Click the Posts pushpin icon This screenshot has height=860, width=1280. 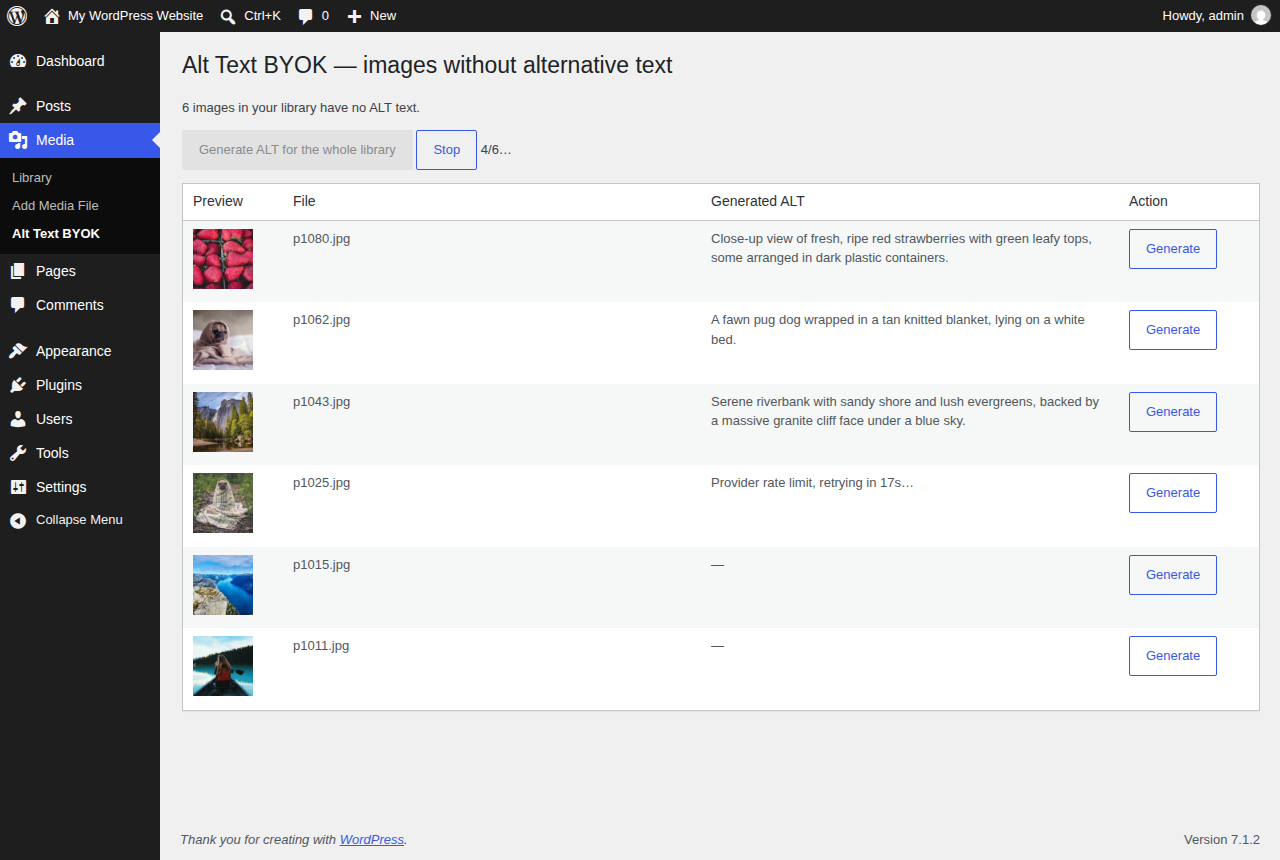click(x=18, y=106)
